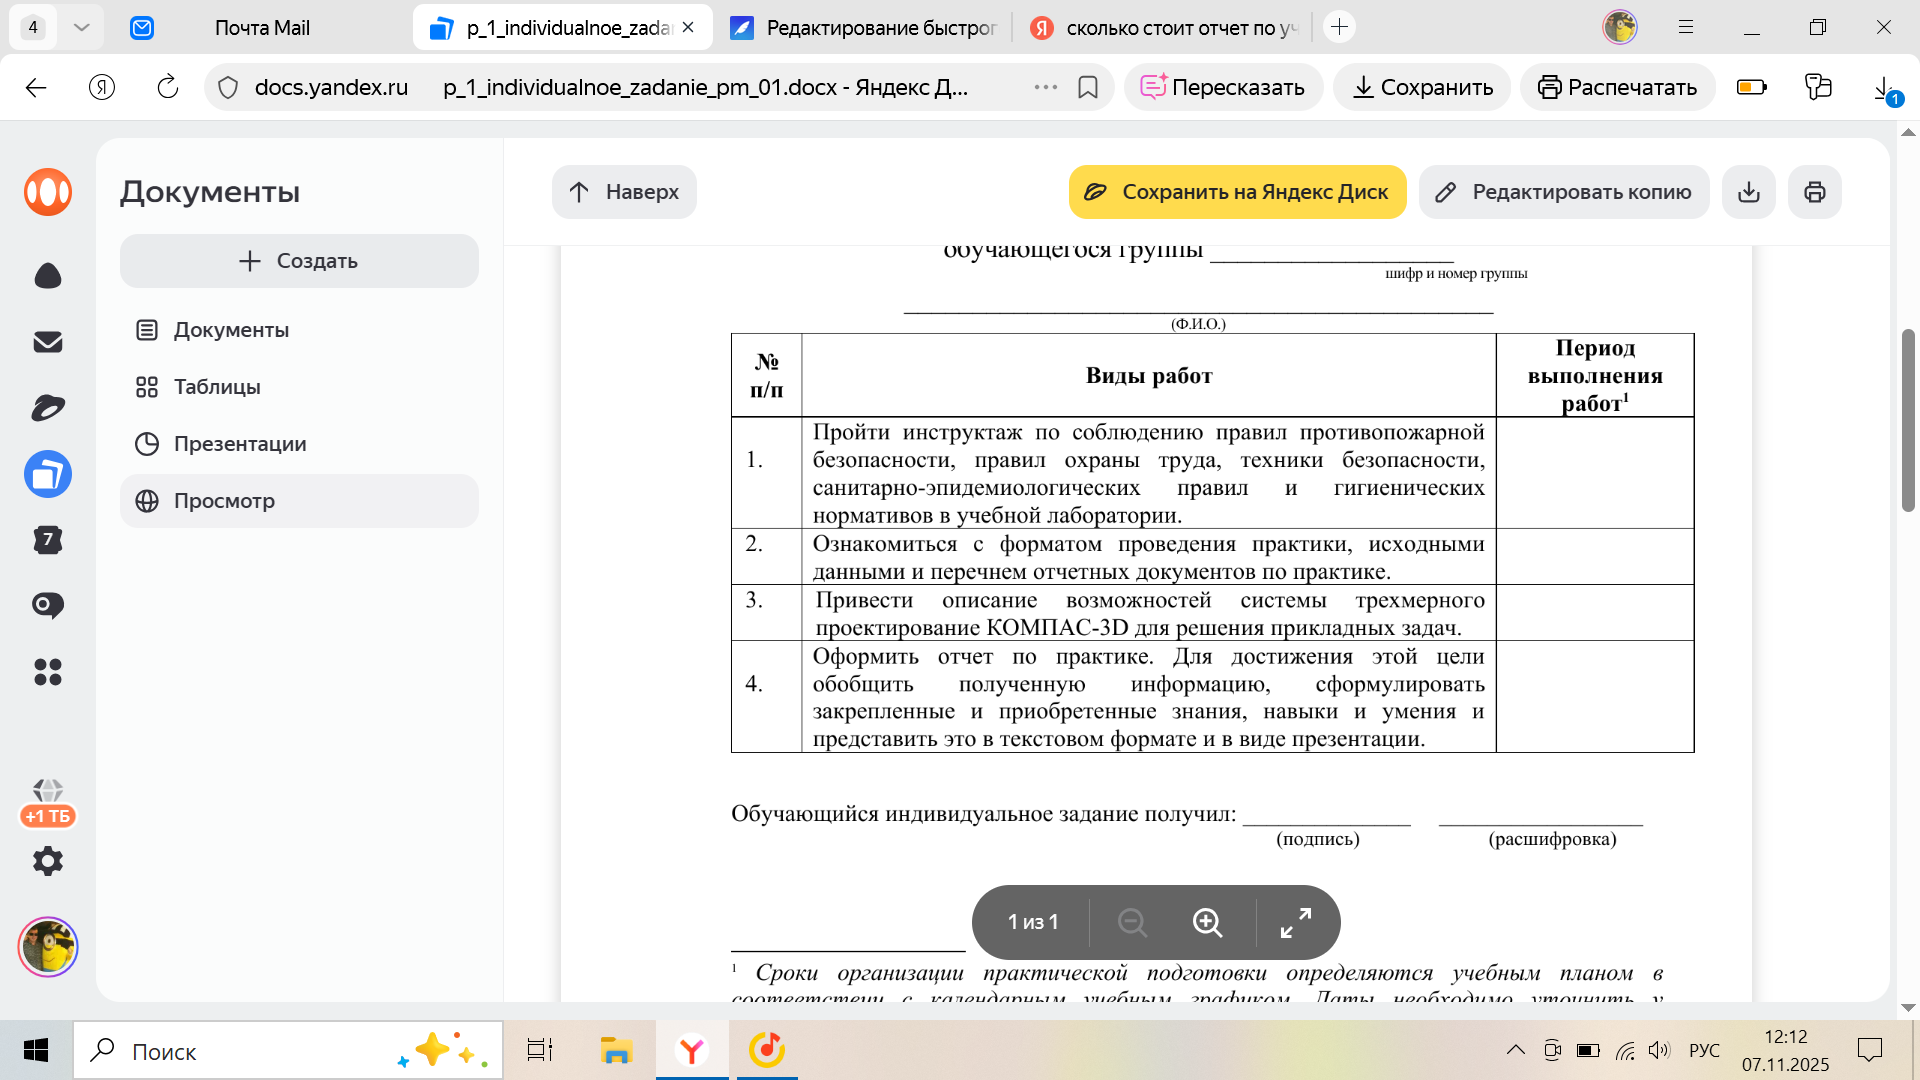Open Yandex Disk icon in sidebar
The image size is (1920, 1080).
[48, 408]
